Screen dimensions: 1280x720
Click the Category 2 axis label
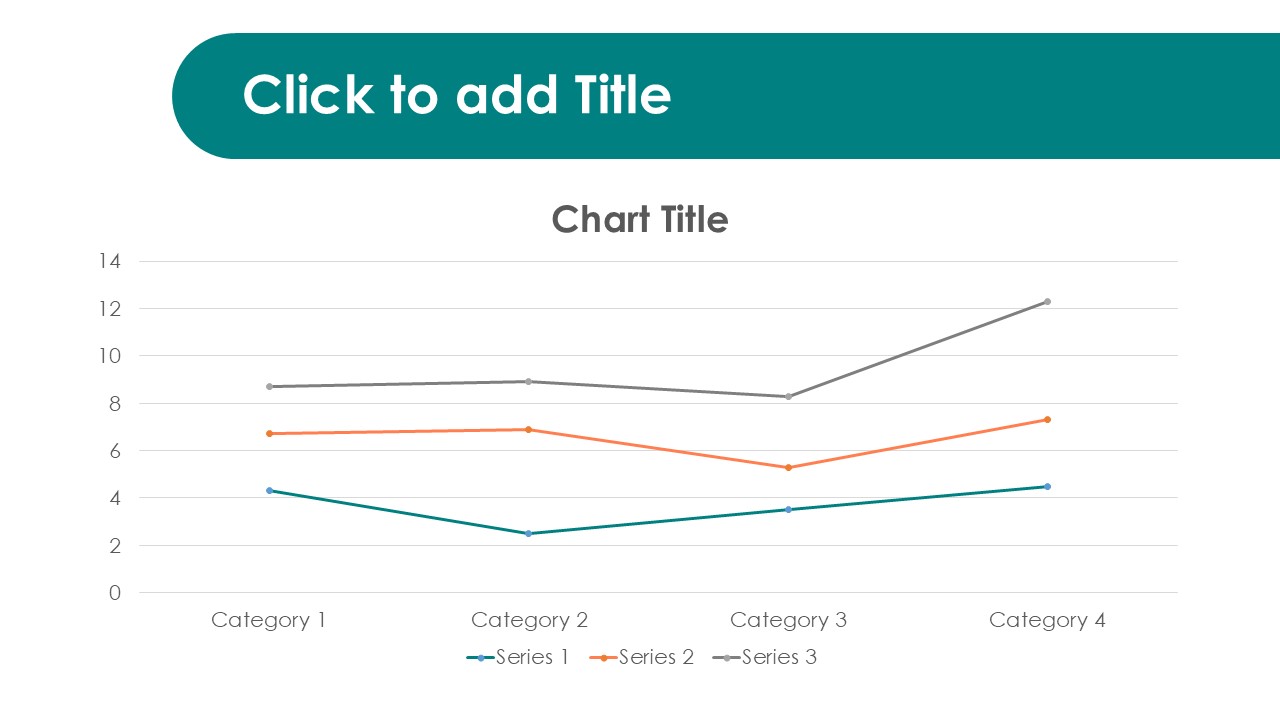(529, 620)
